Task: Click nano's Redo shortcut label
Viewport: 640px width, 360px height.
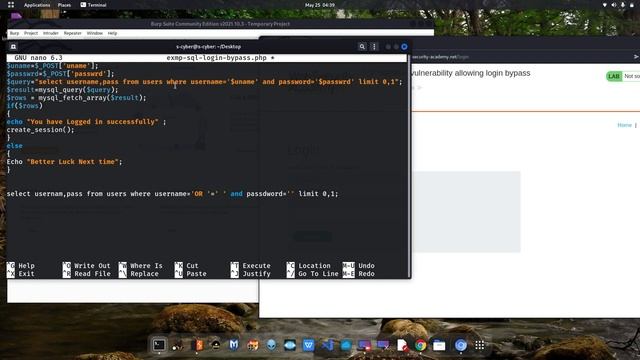Action: pos(366,274)
